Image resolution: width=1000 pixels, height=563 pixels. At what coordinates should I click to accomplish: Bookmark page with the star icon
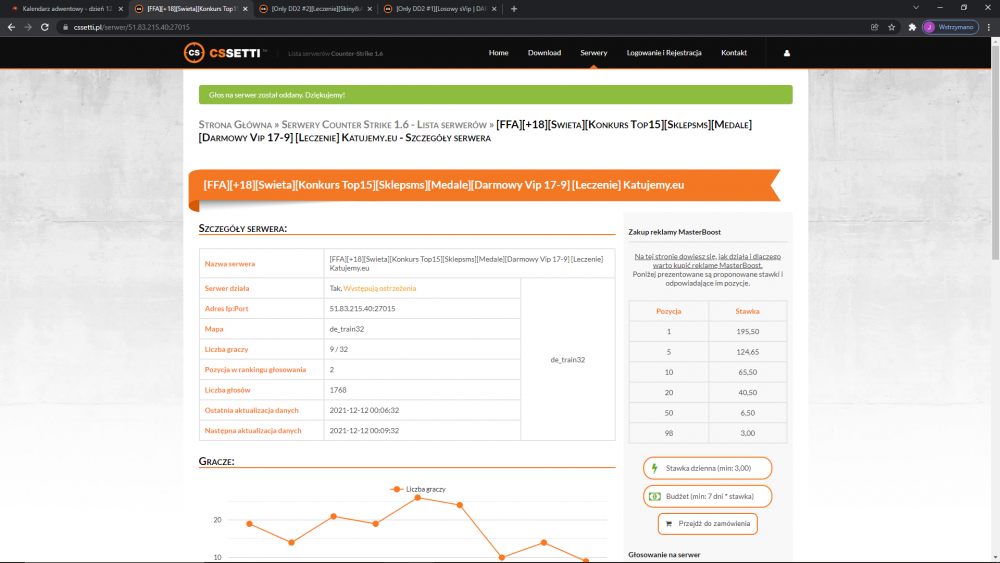892,27
